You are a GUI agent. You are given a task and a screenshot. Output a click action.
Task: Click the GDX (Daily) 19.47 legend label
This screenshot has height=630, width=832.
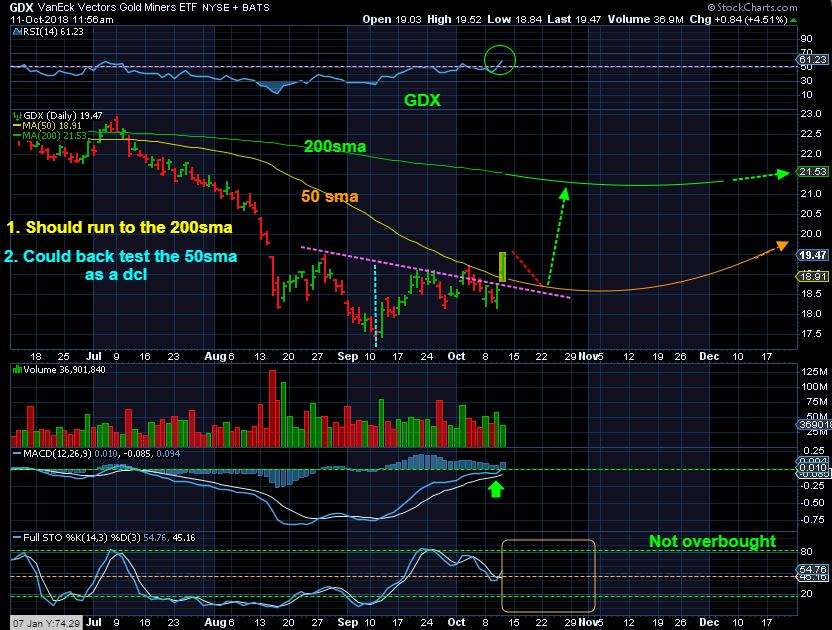63,116
